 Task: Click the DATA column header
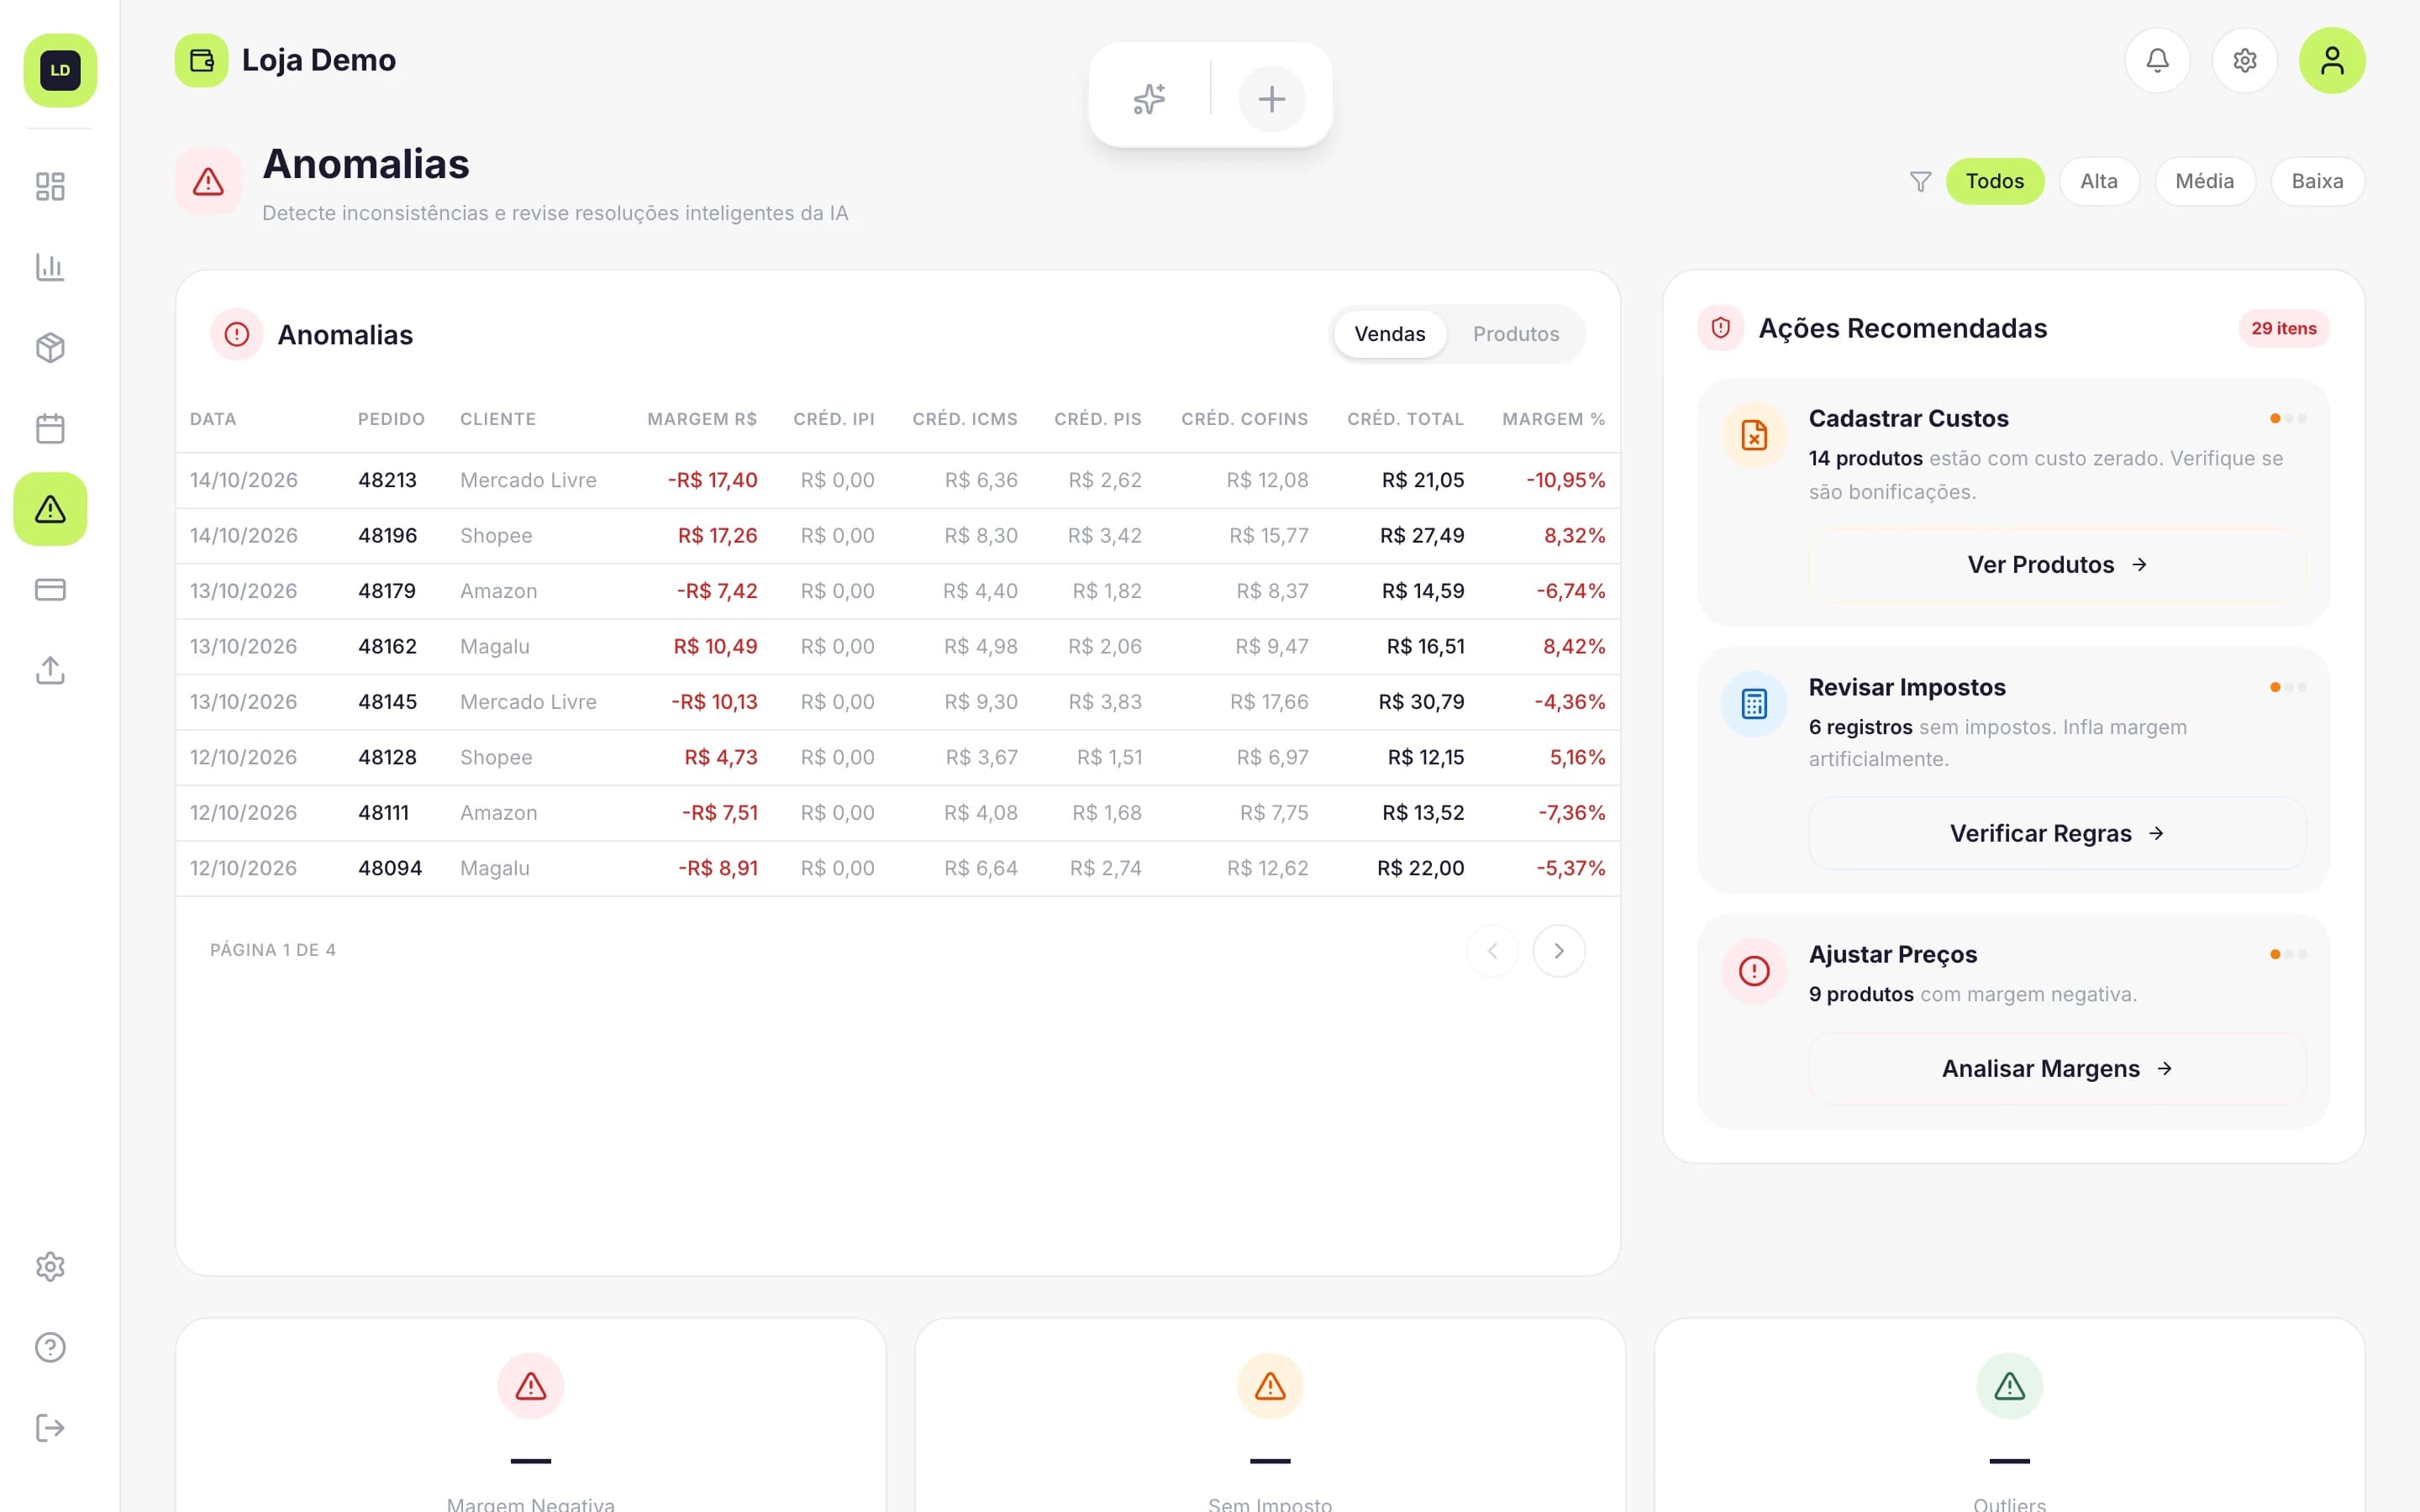tap(213, 419)
